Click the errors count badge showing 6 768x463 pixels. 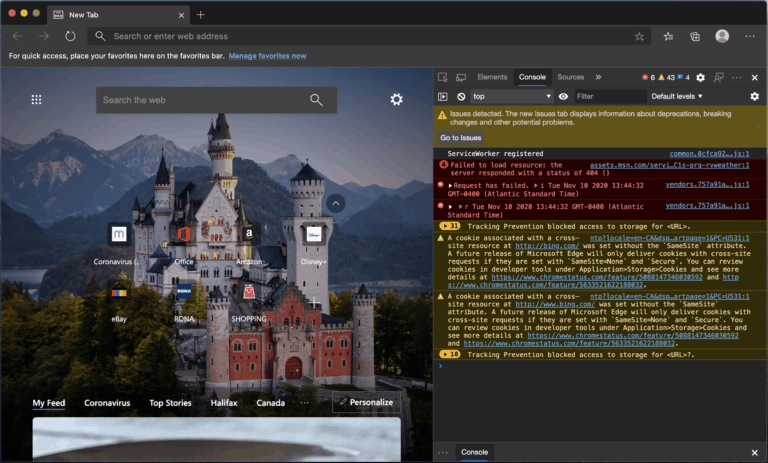pos(648,77)
